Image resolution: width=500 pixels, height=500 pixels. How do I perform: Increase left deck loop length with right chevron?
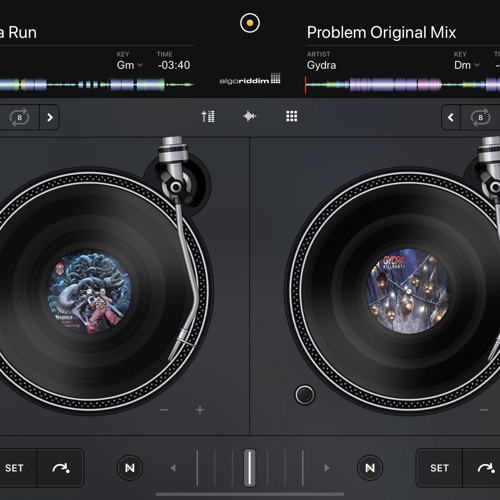point(50,117)
